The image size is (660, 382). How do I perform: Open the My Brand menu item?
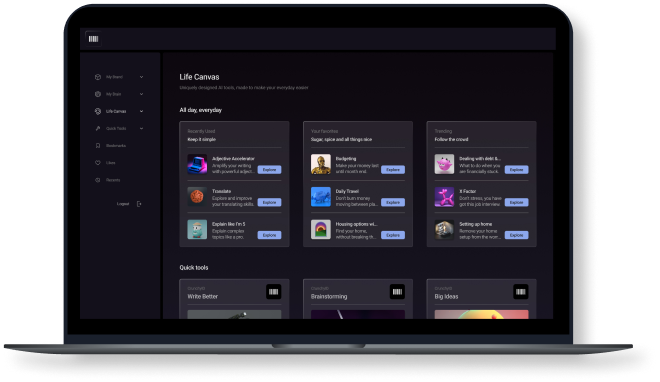114,77
